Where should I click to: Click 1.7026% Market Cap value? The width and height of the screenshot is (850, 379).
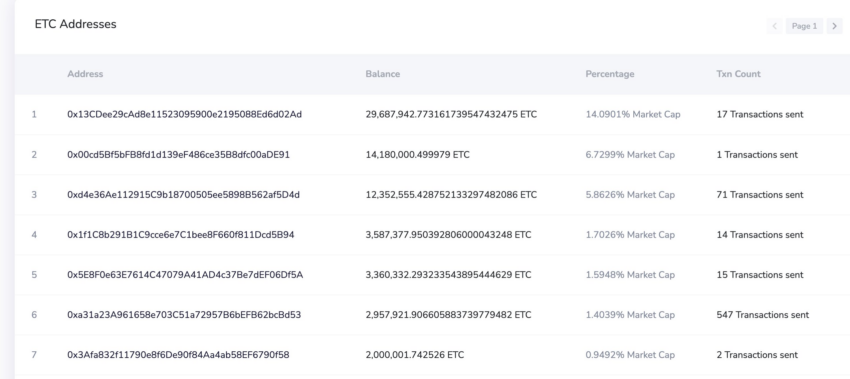630,235
